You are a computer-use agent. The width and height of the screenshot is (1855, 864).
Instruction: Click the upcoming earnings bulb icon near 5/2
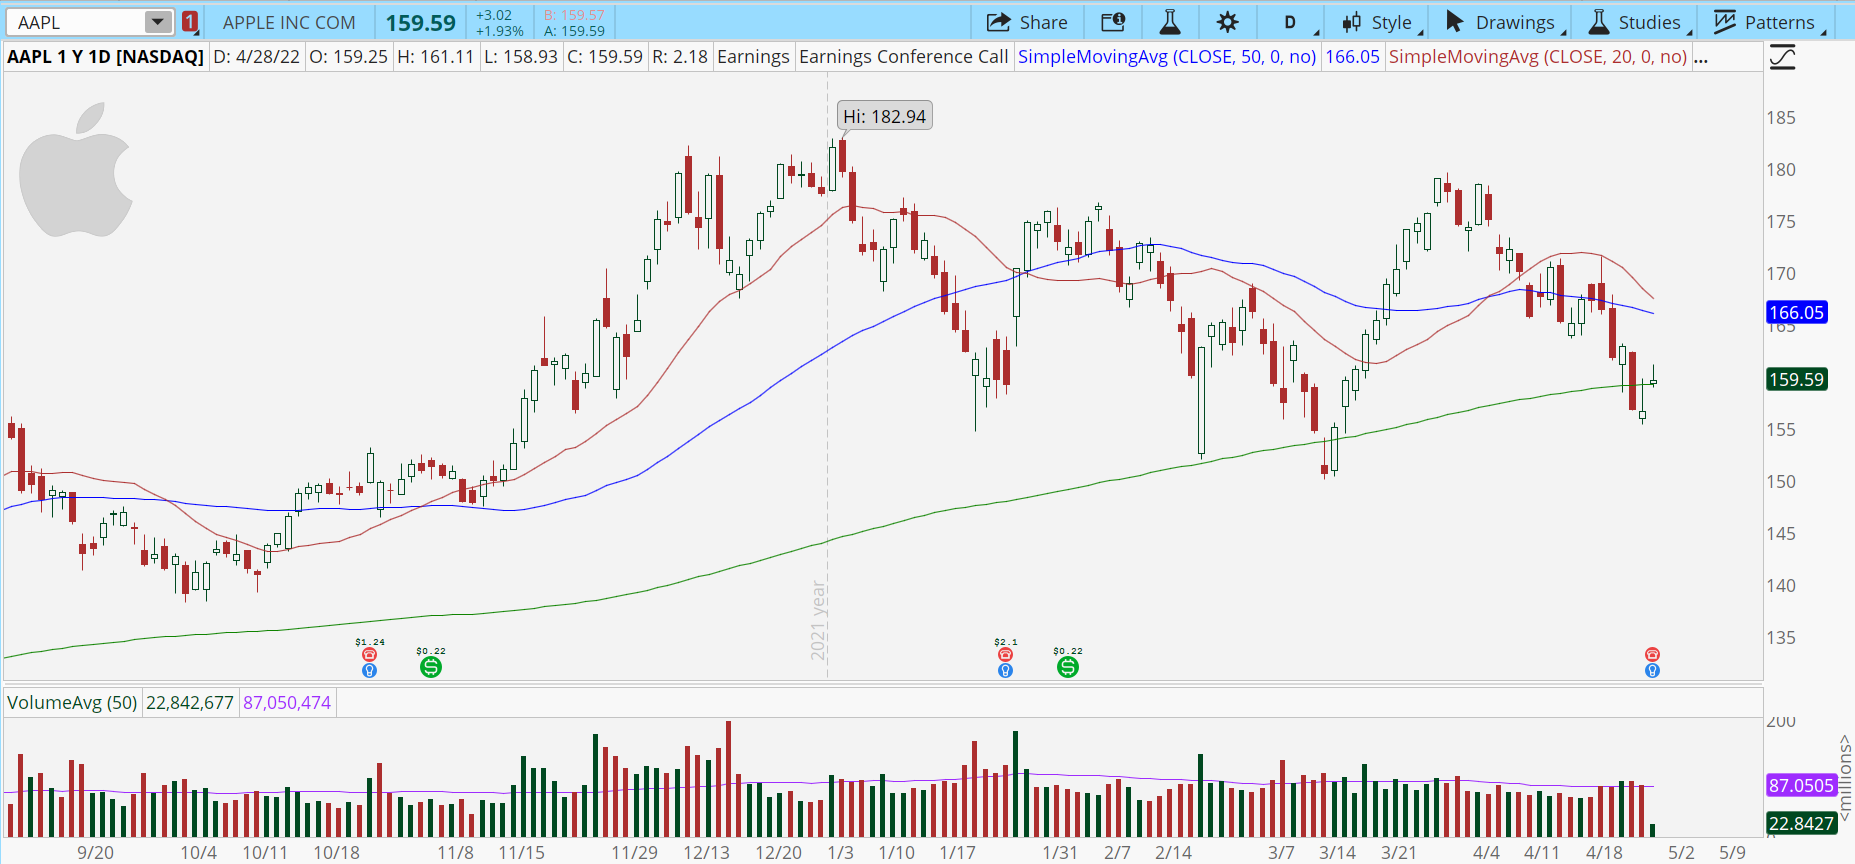click(1652, 670)
